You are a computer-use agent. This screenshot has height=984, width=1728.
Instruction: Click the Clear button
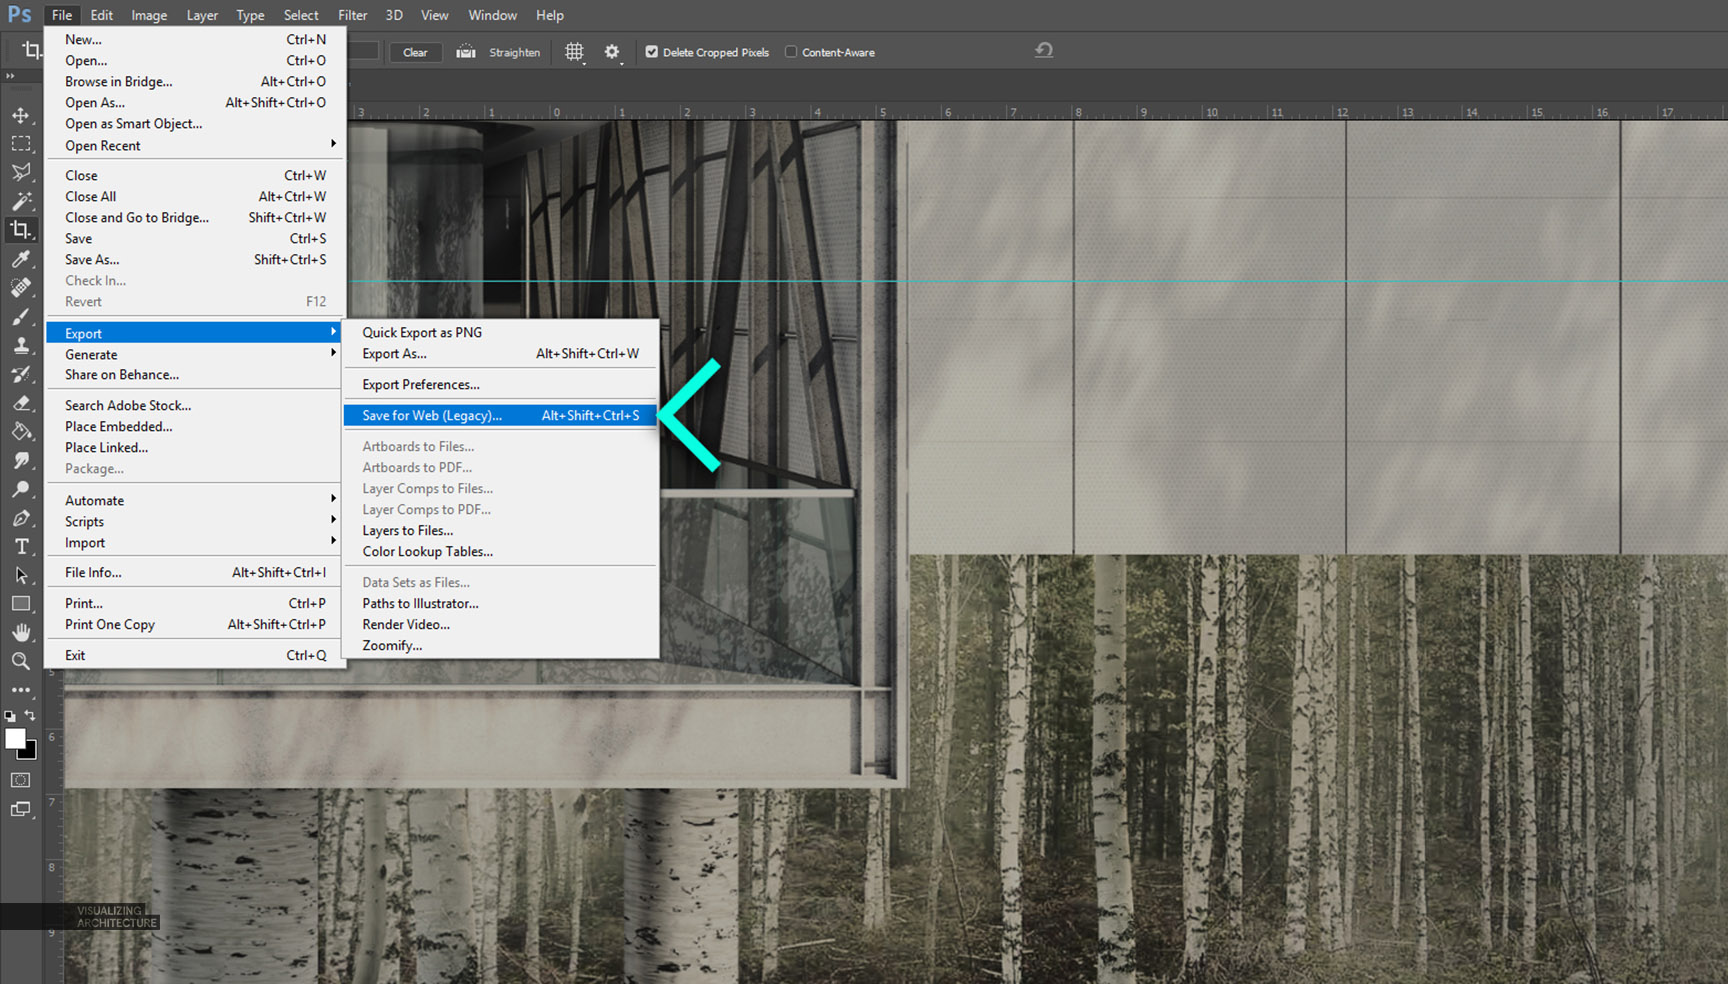click(415, 52)
